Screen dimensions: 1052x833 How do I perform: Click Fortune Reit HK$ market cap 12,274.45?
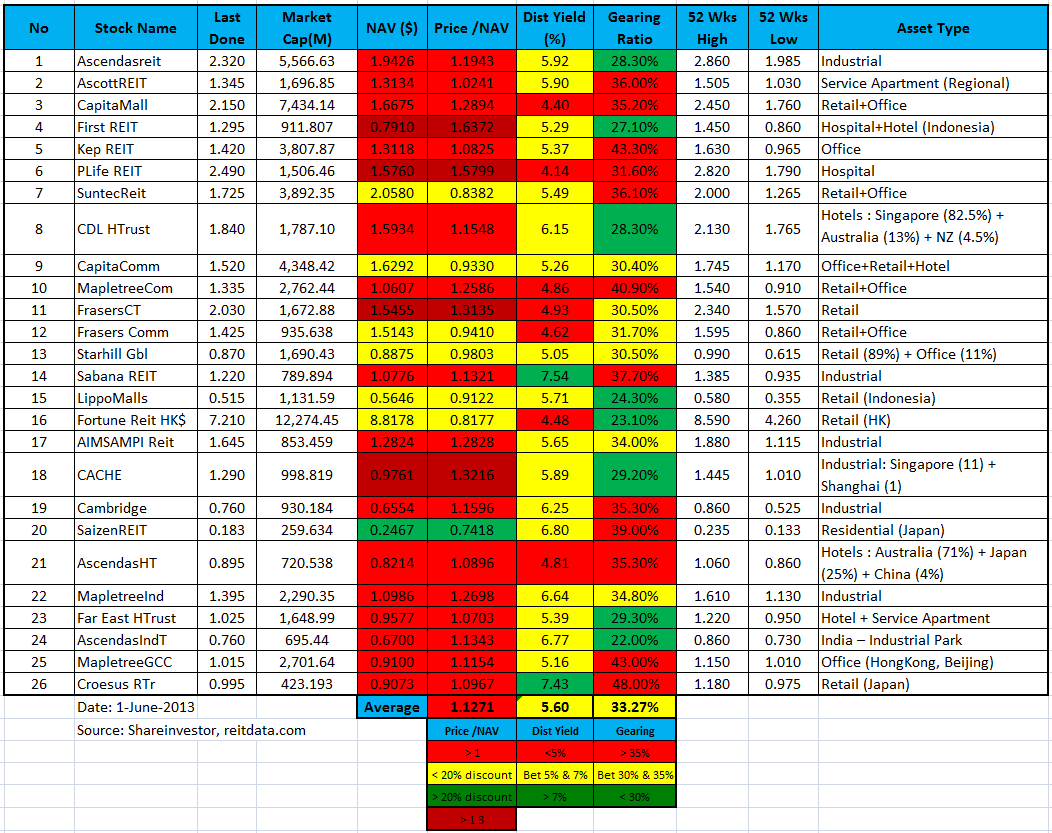[x=307, y=421]
